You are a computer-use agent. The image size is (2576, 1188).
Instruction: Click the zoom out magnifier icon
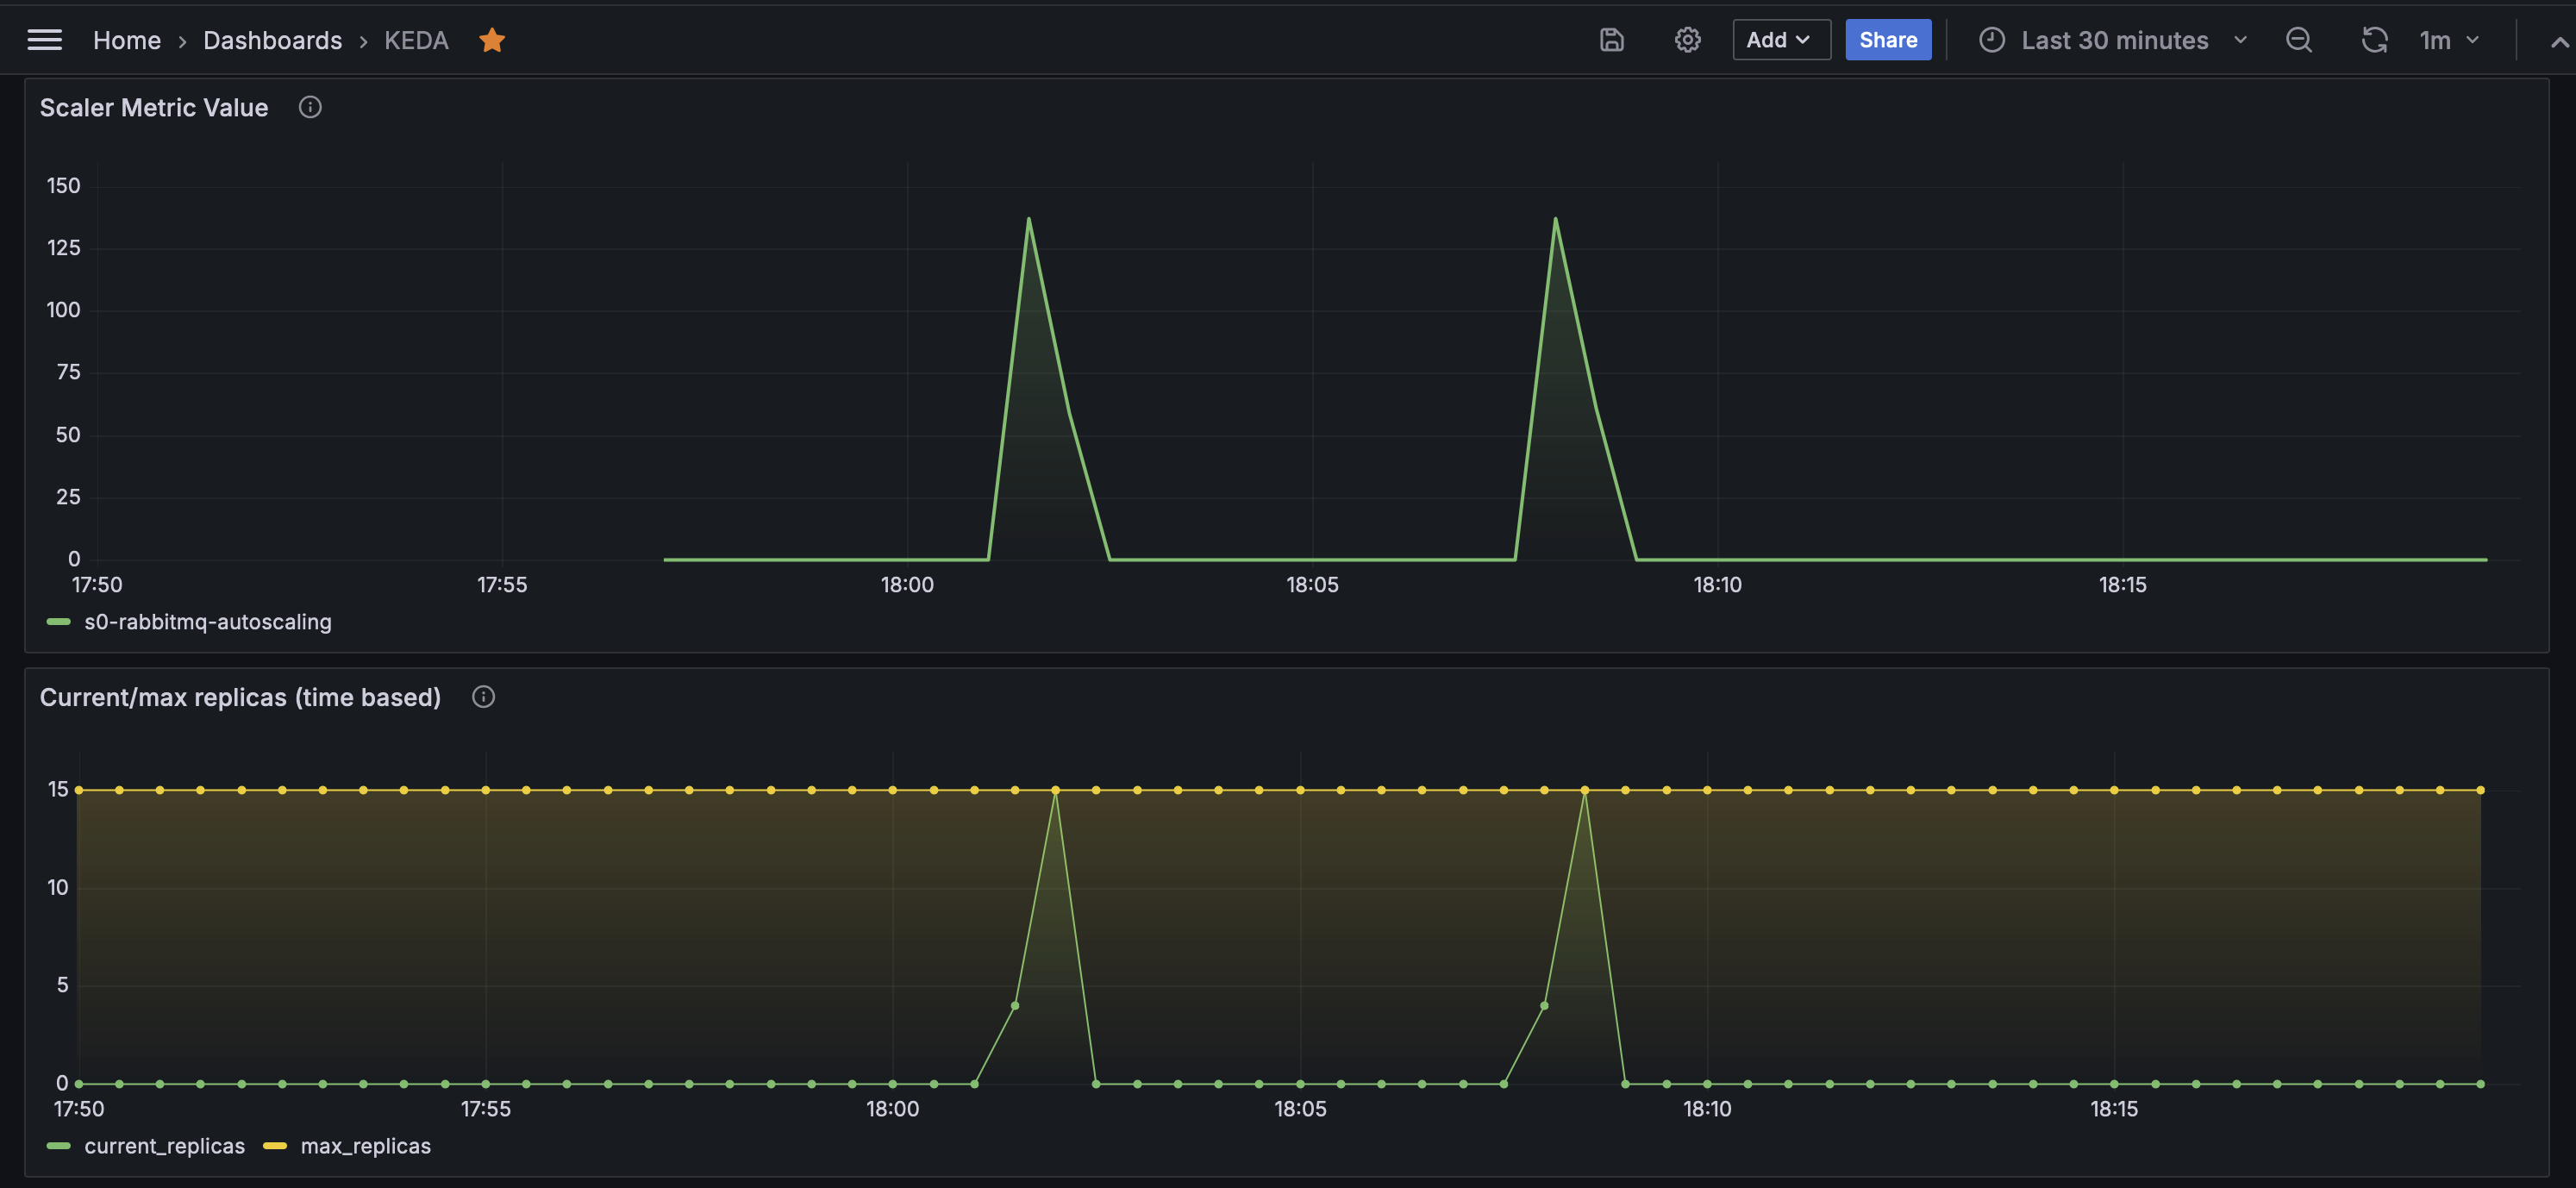click(x=2298, y=40)
